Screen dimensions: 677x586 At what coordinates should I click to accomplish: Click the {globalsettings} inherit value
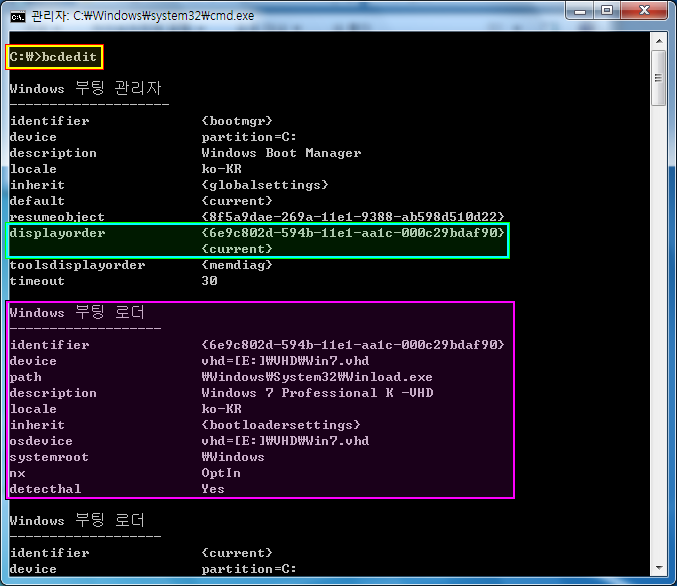(x=265, y=185)
